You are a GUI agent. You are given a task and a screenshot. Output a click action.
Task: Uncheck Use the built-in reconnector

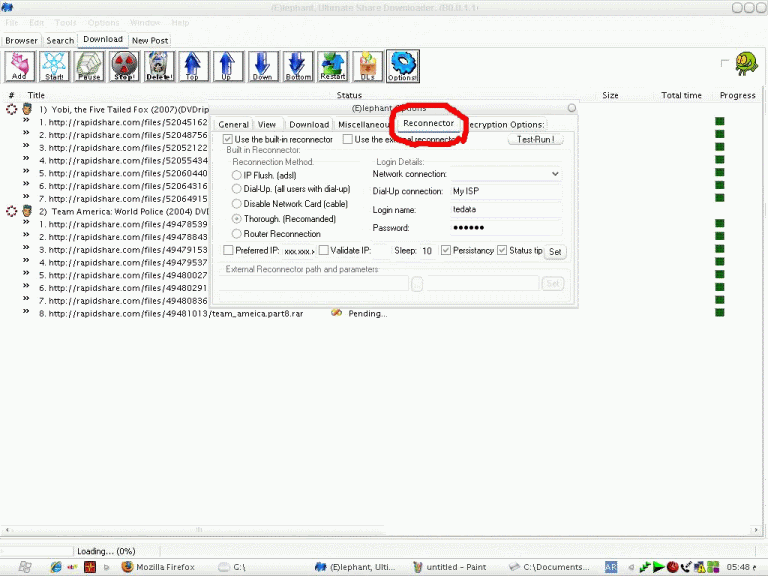(228, 140)
